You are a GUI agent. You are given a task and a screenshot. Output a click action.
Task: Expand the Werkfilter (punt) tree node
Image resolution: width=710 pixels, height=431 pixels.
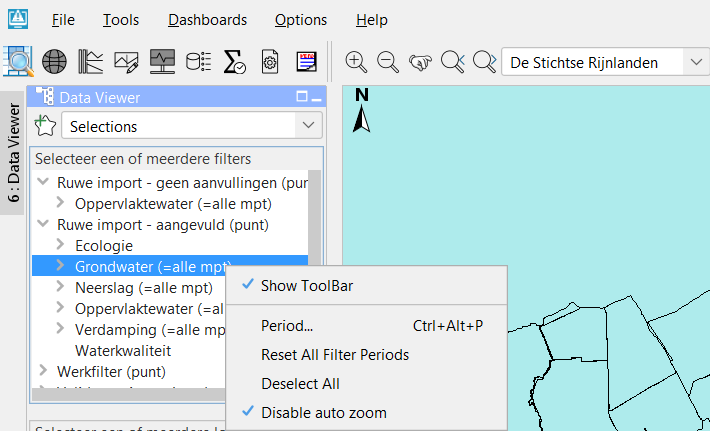[x=43, y=372]
